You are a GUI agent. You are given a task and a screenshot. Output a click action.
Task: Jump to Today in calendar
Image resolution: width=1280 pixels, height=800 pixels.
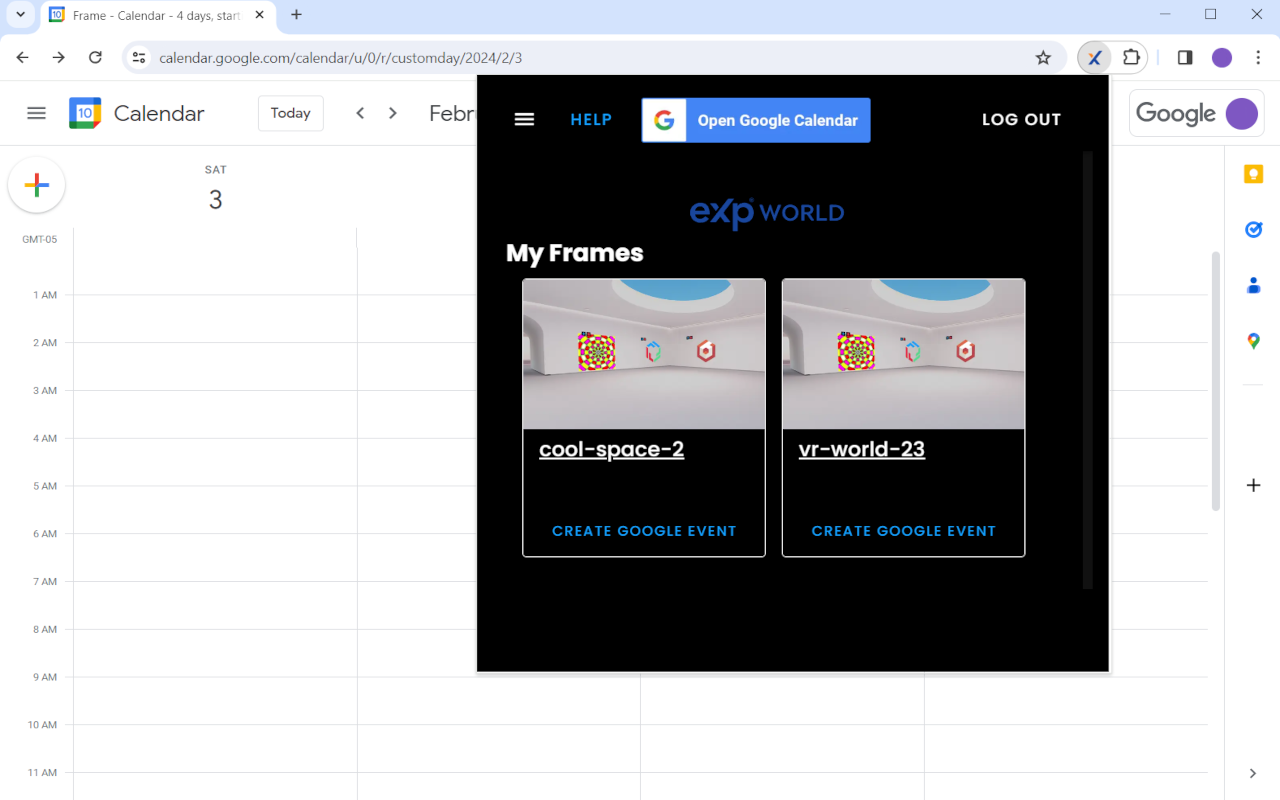(x=291, y=113)
